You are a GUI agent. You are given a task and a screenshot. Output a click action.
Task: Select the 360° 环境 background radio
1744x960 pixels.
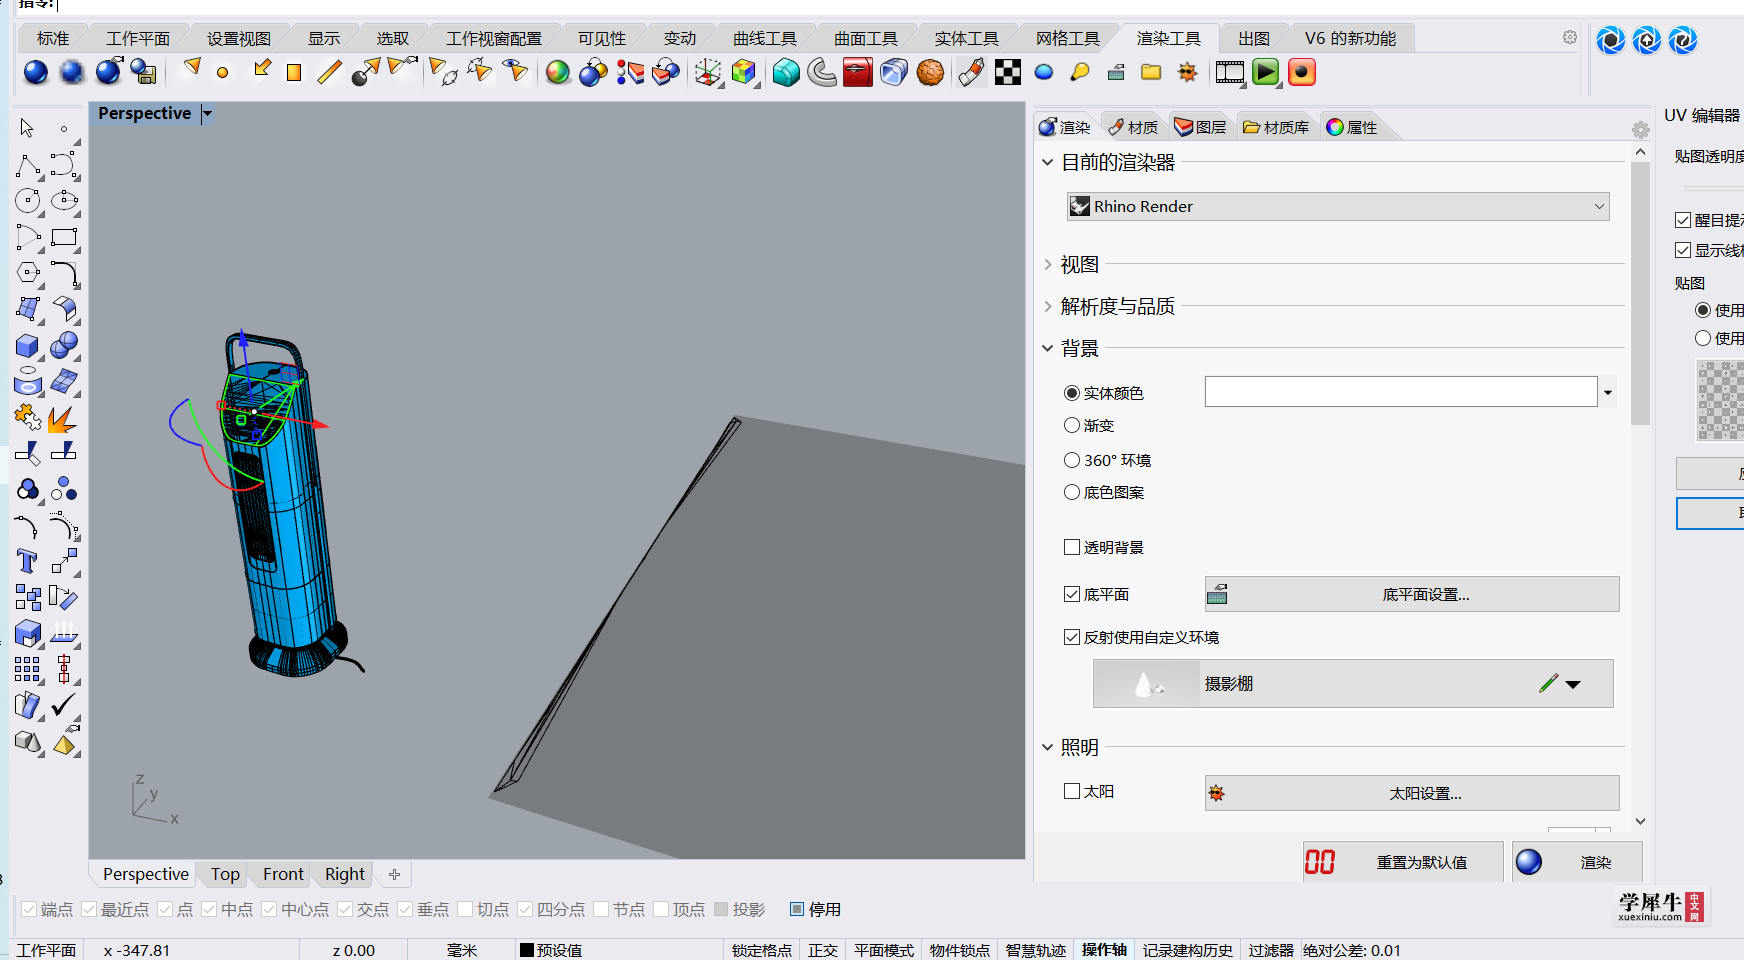[x=1072, y=460]
